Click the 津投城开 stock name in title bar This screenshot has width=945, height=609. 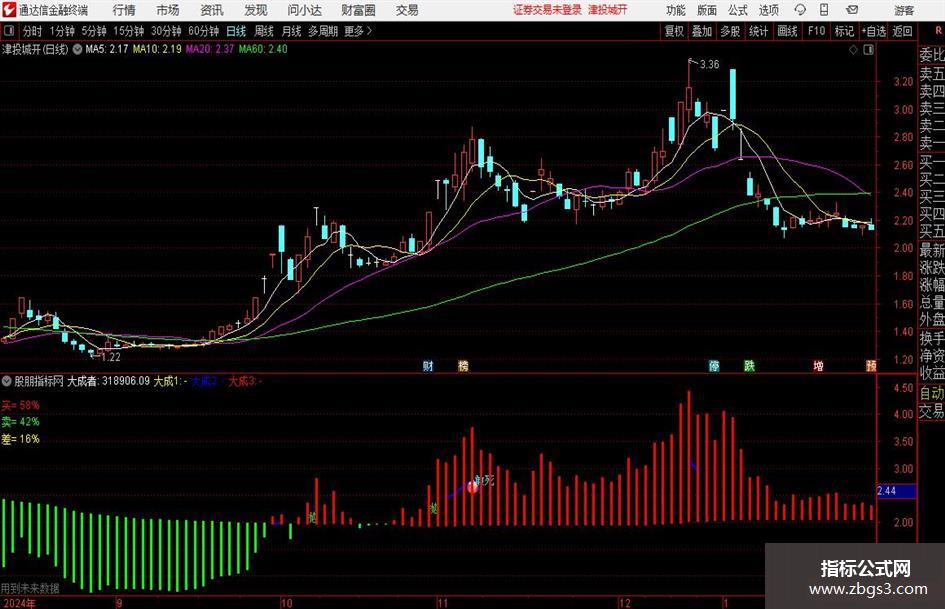coord(608,10)
